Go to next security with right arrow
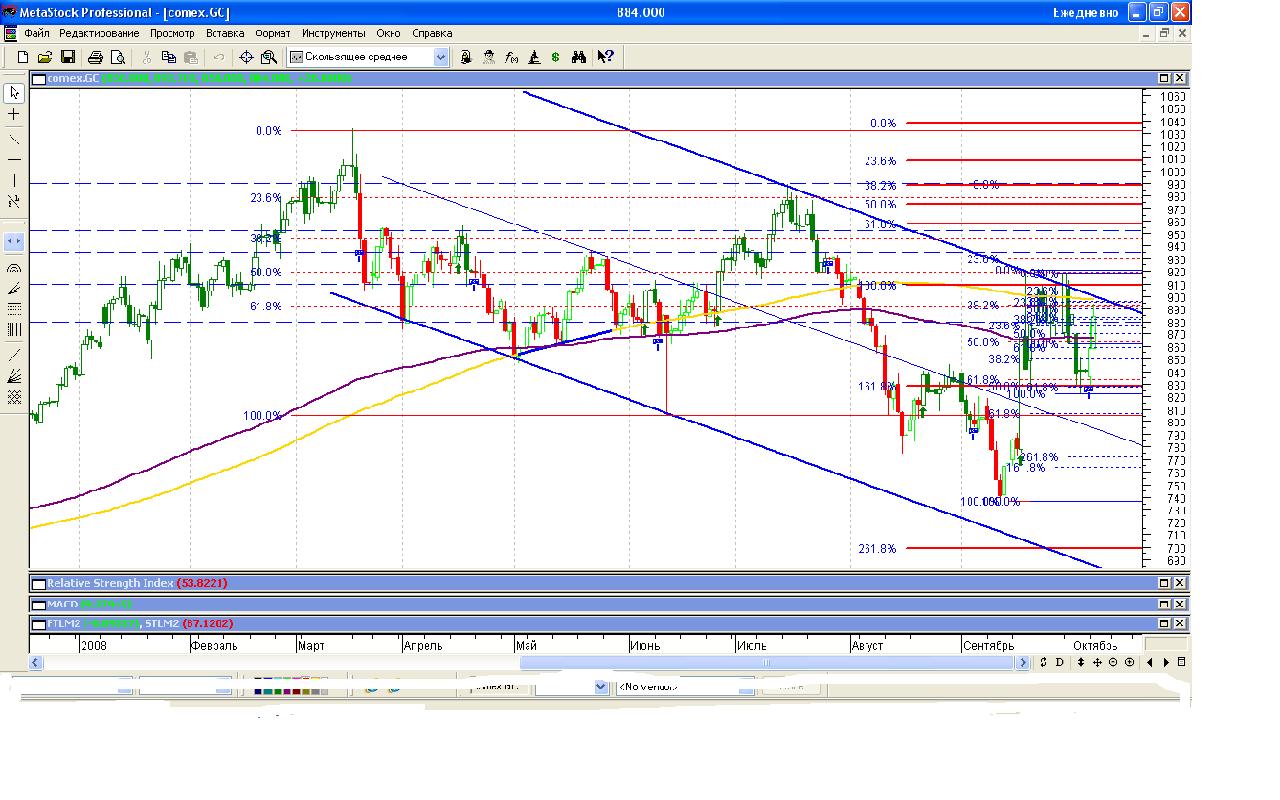 click(1166, 662)
